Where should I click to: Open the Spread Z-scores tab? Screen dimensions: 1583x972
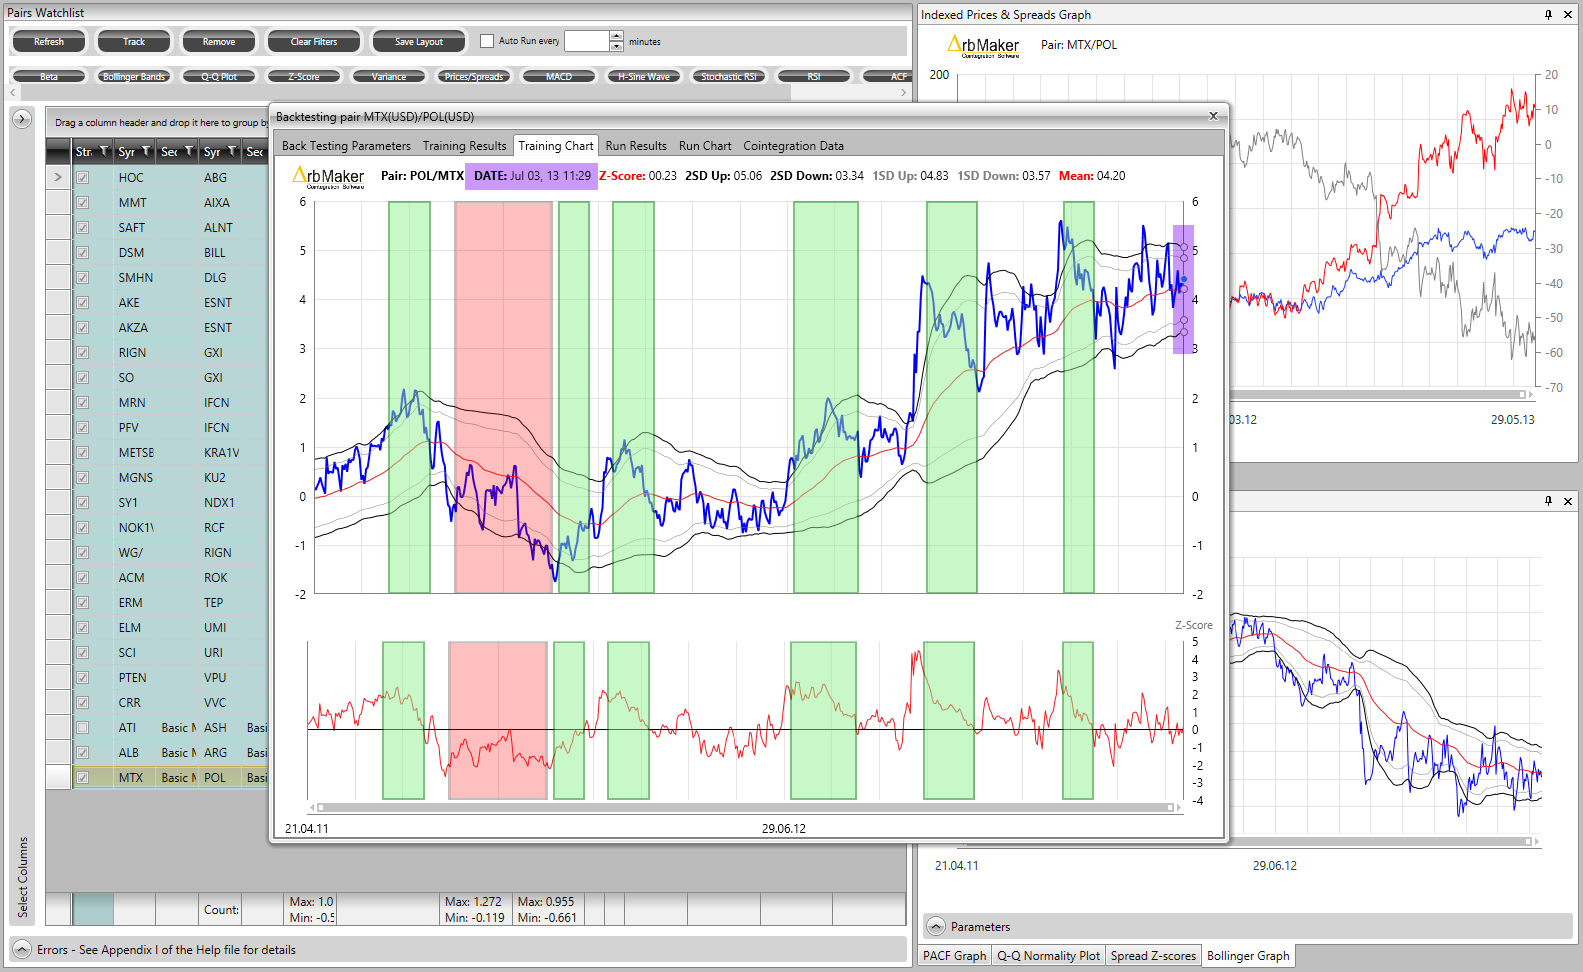tap(1153, 956)
